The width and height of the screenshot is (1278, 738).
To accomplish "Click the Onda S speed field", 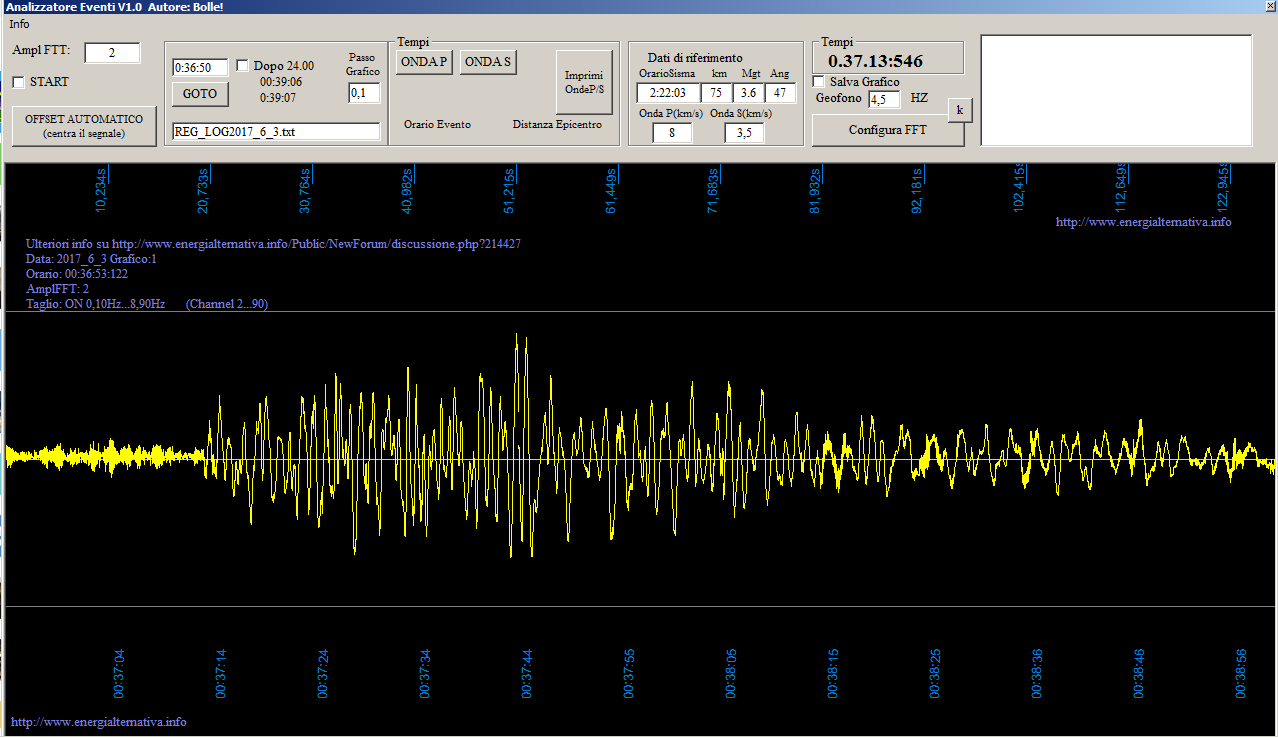I will [x=744, y=133].
